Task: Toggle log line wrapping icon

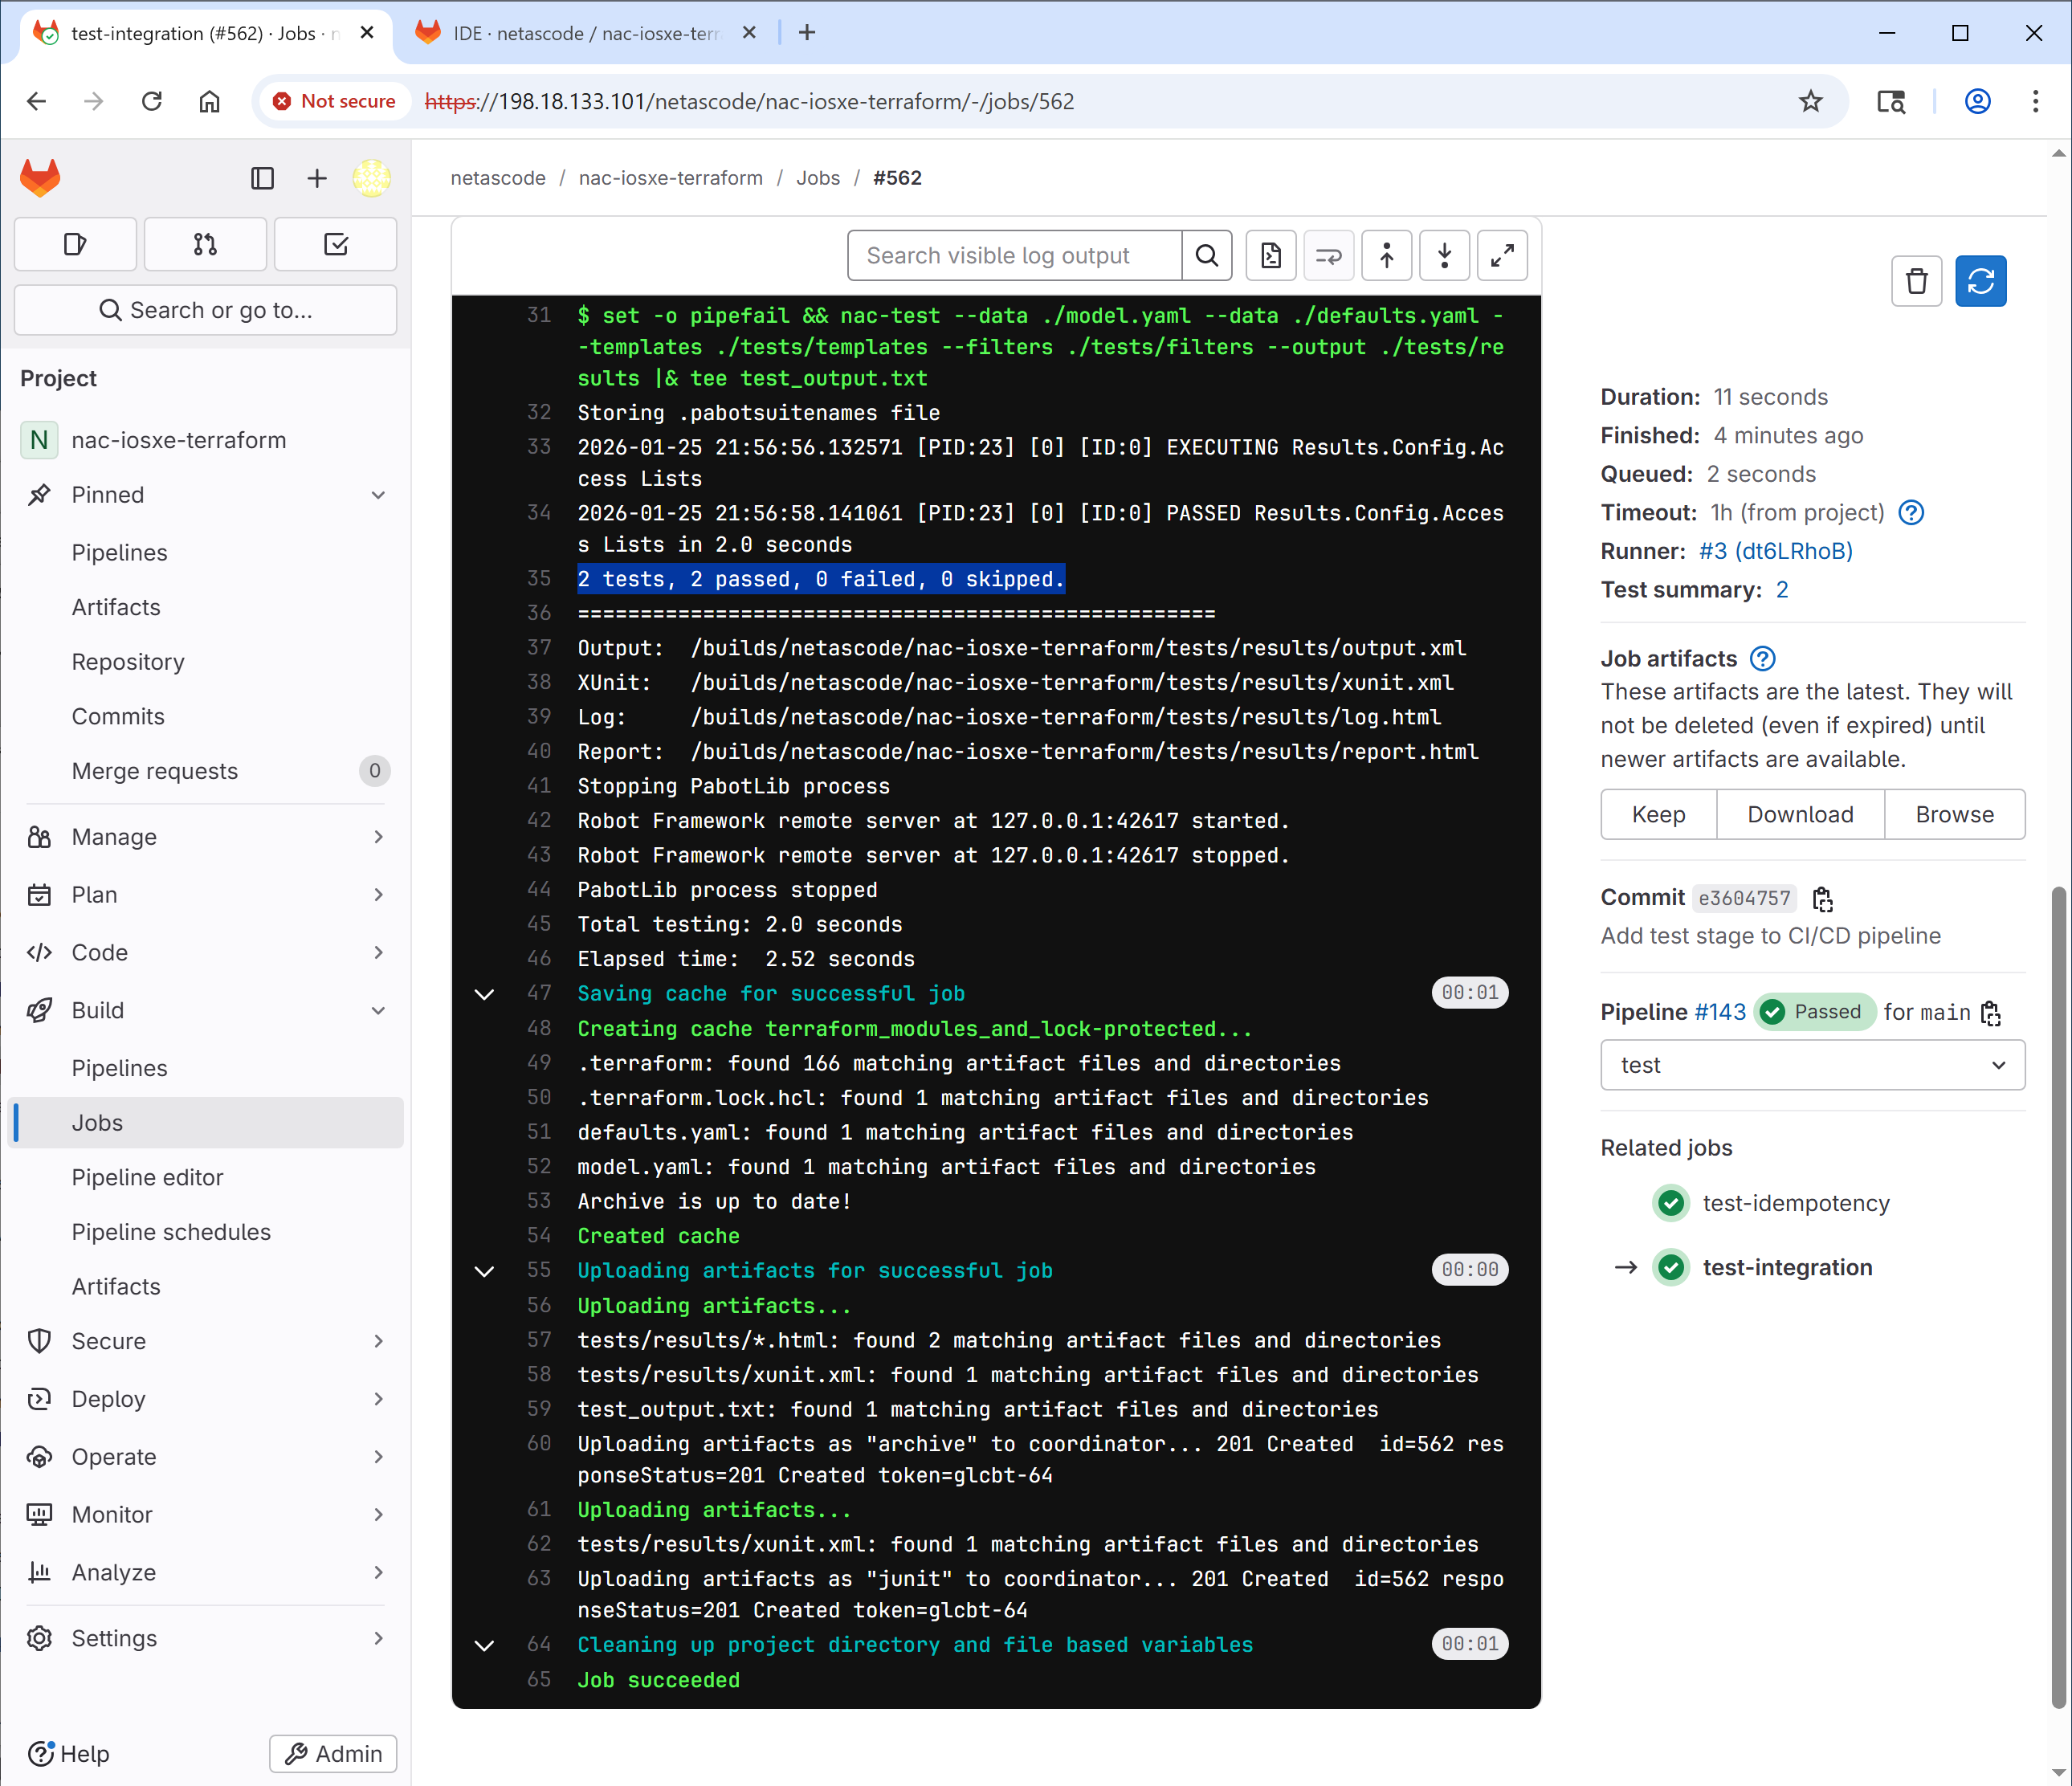Action: pos(1328,256)
